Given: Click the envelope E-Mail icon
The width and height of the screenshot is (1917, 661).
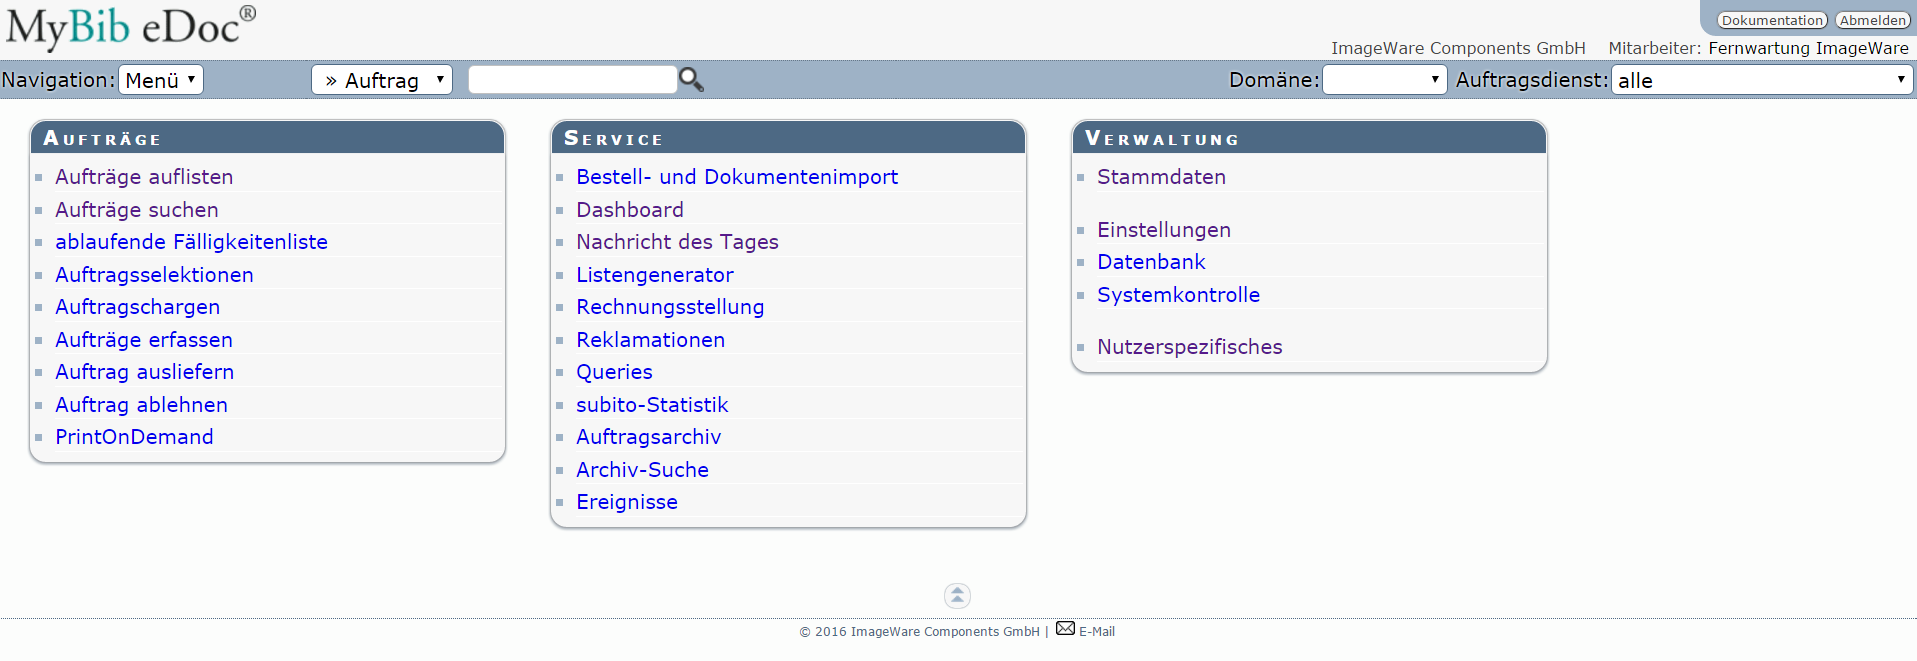Looking at the screenshot, I should (1065, 629).
